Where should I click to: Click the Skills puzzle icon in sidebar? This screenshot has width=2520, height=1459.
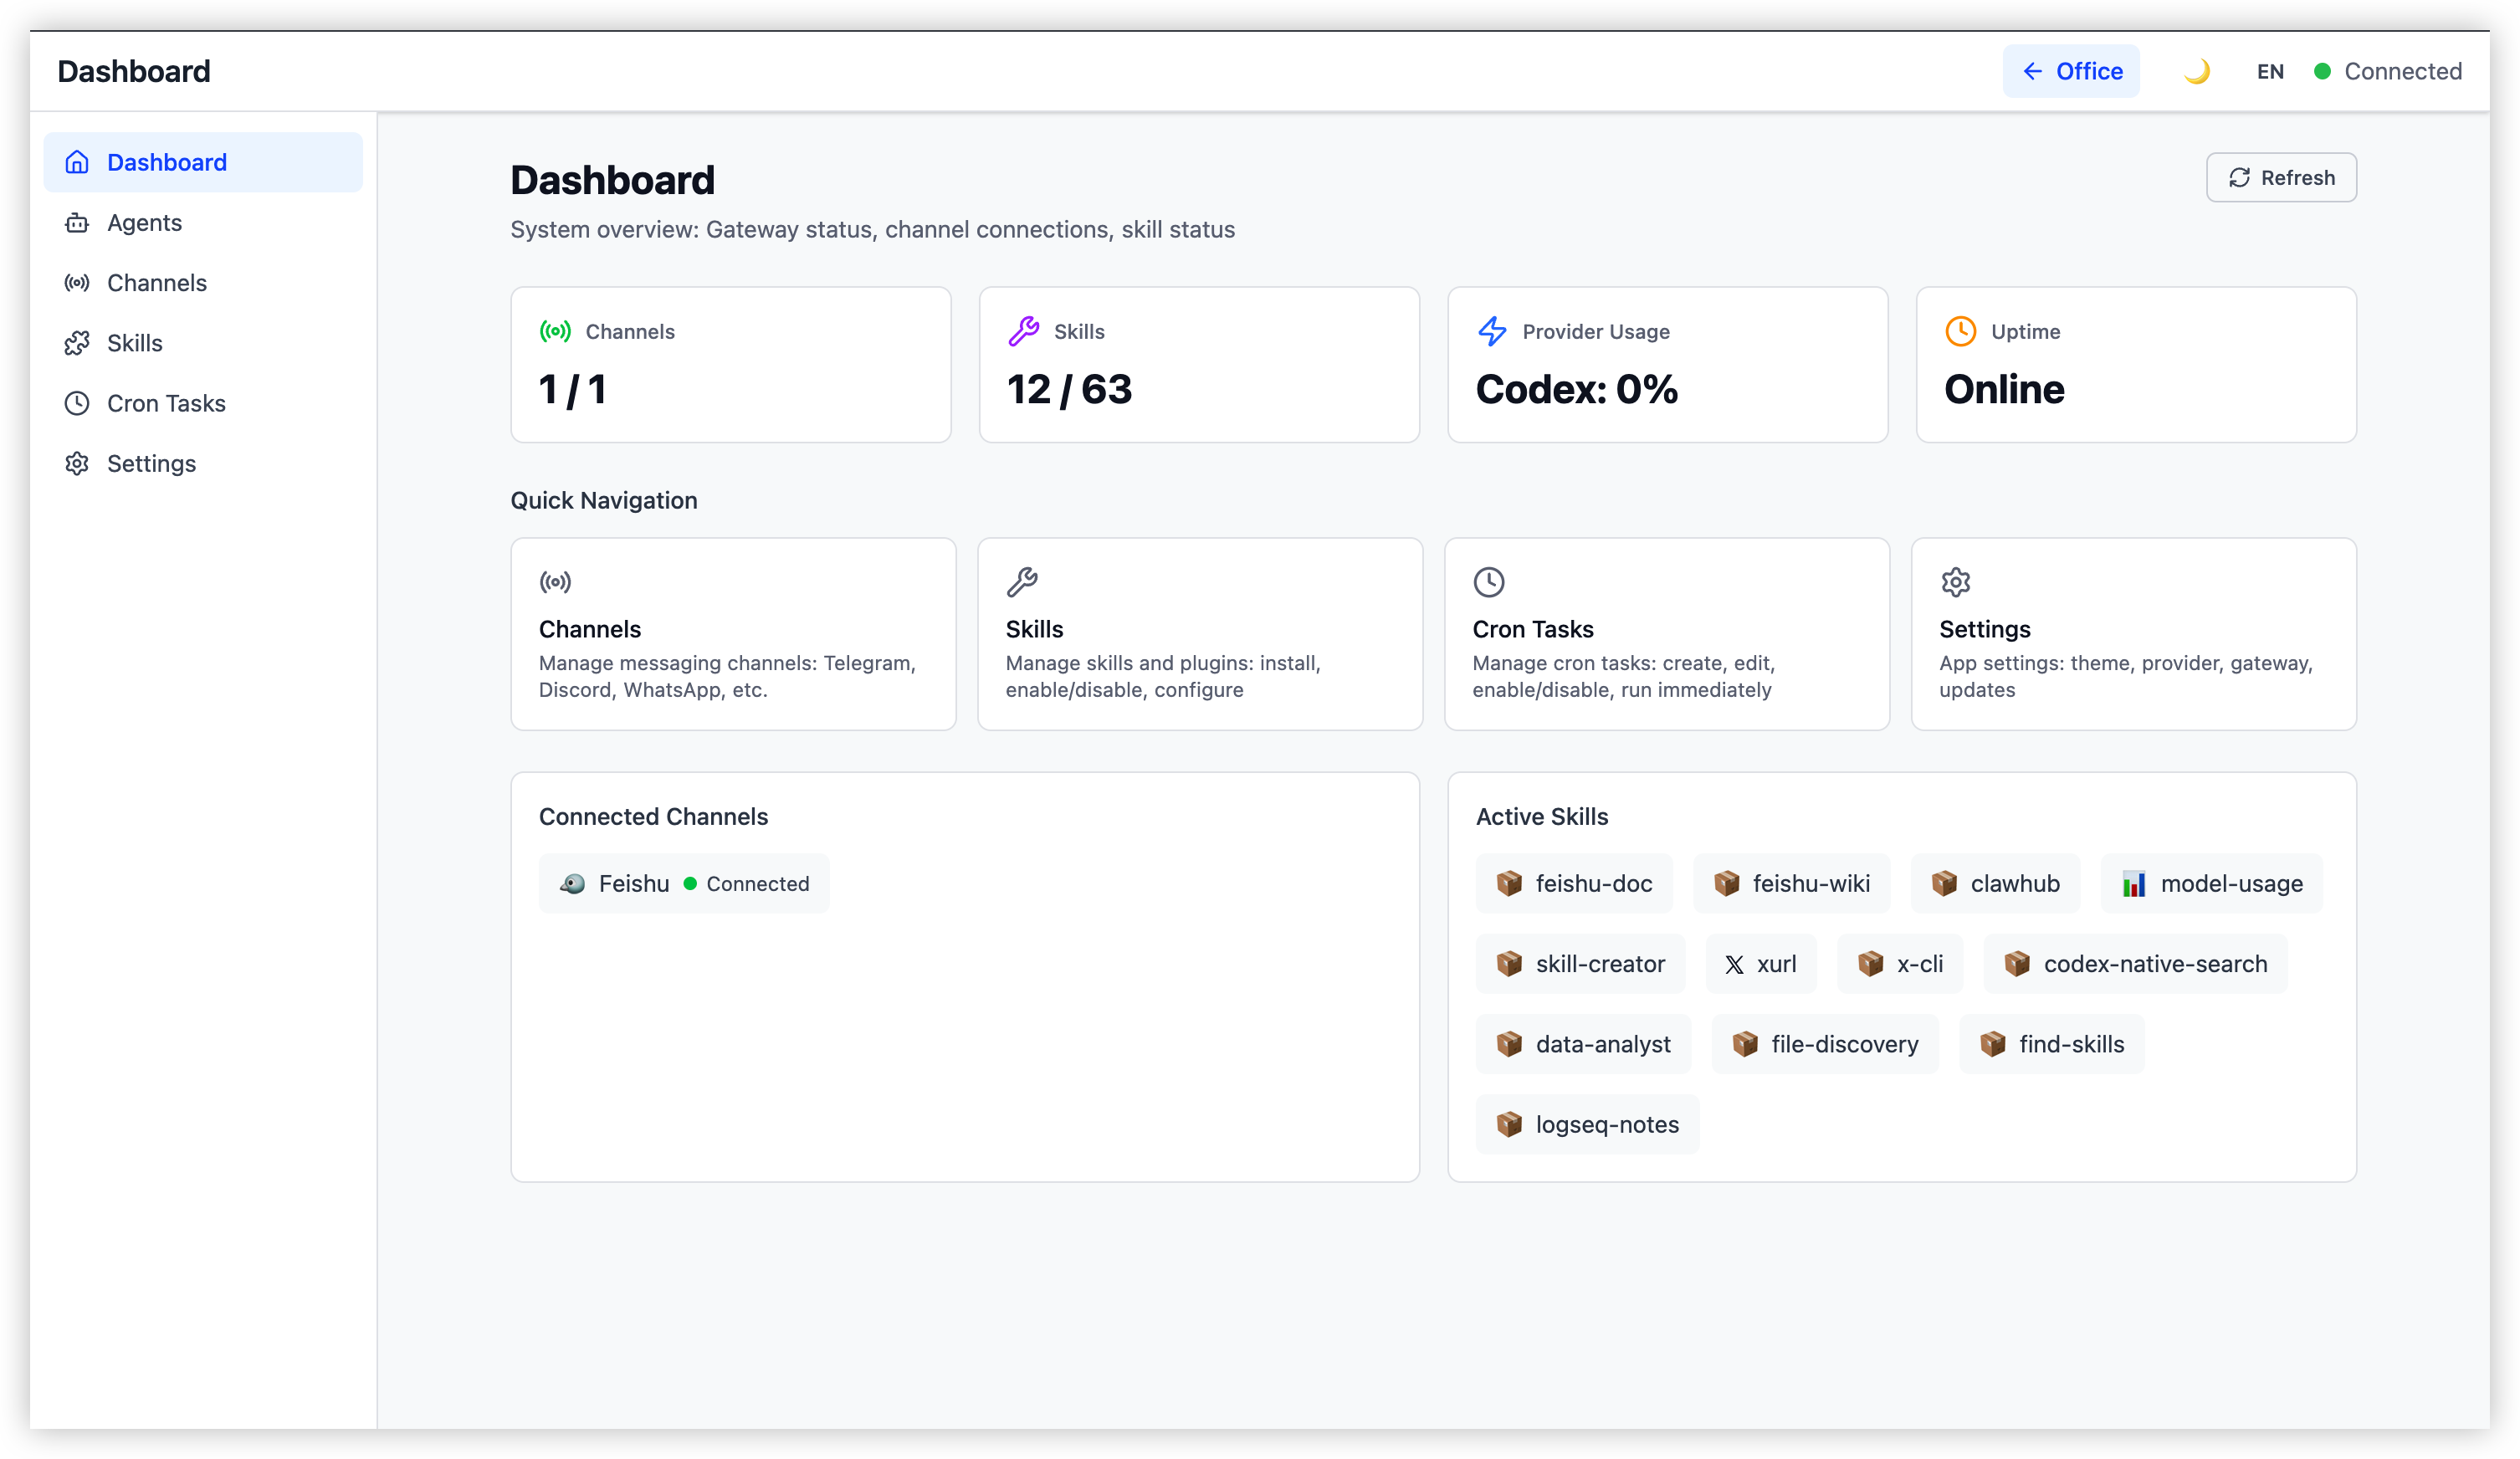pyautogui.click(x=77, y=343)
